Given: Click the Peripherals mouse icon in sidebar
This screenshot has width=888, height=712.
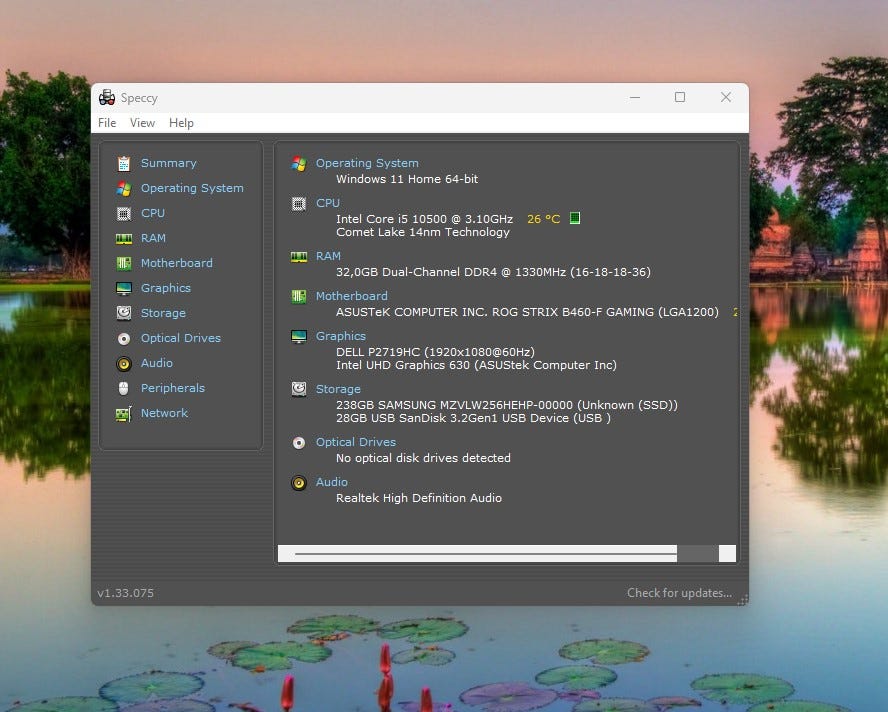Looking at the screenshot, I should (124, 388).
